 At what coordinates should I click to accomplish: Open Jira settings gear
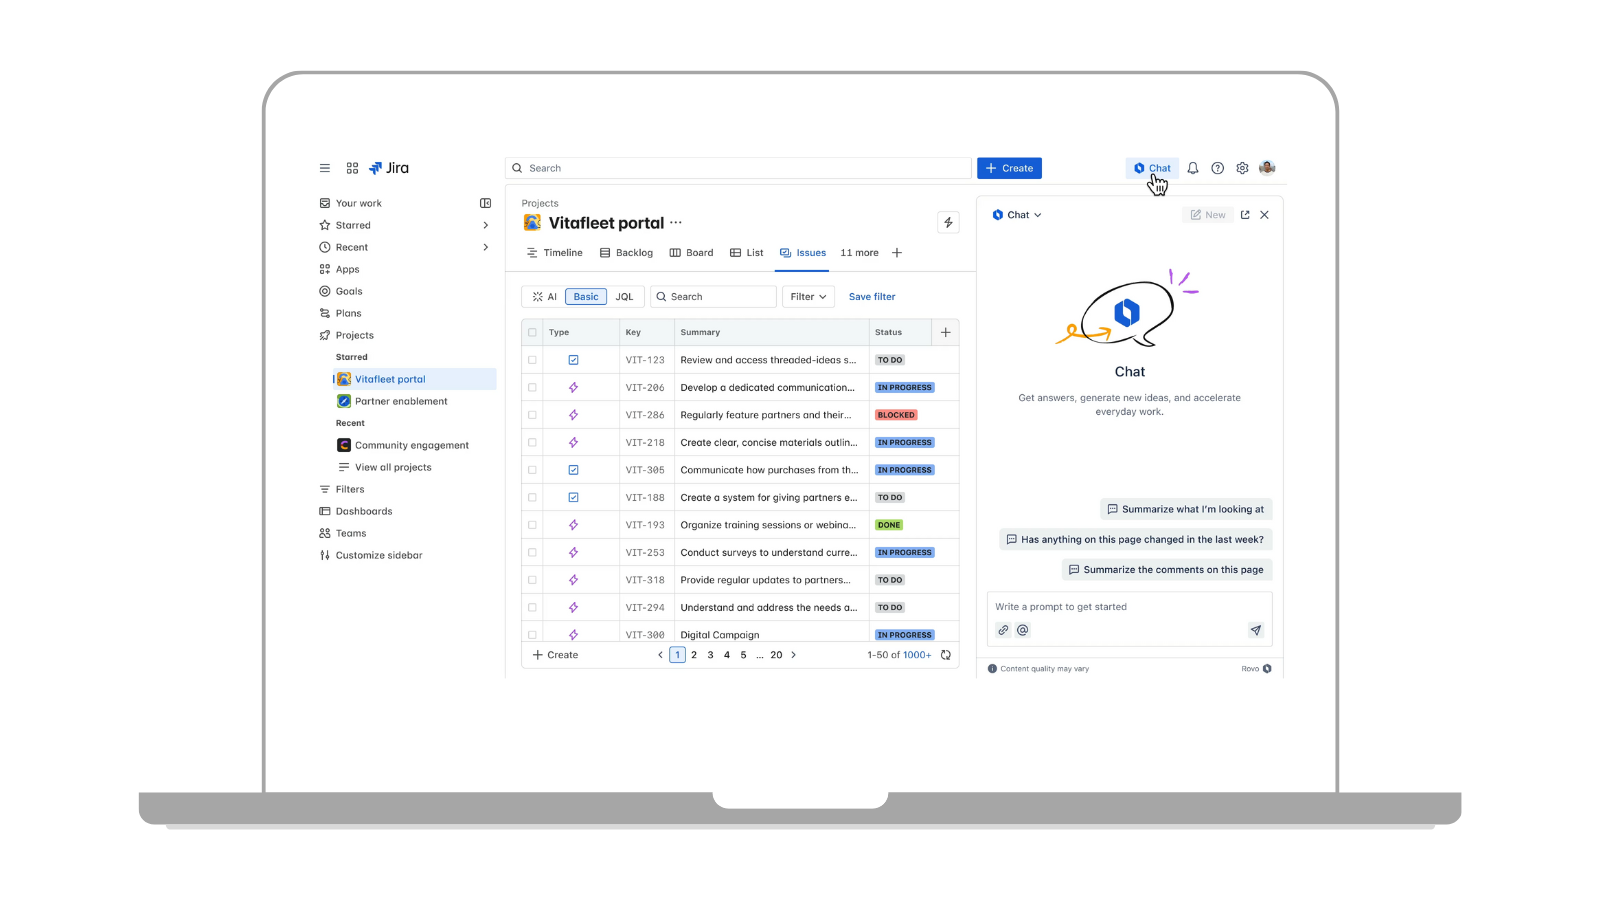(x=1242, y=168)
